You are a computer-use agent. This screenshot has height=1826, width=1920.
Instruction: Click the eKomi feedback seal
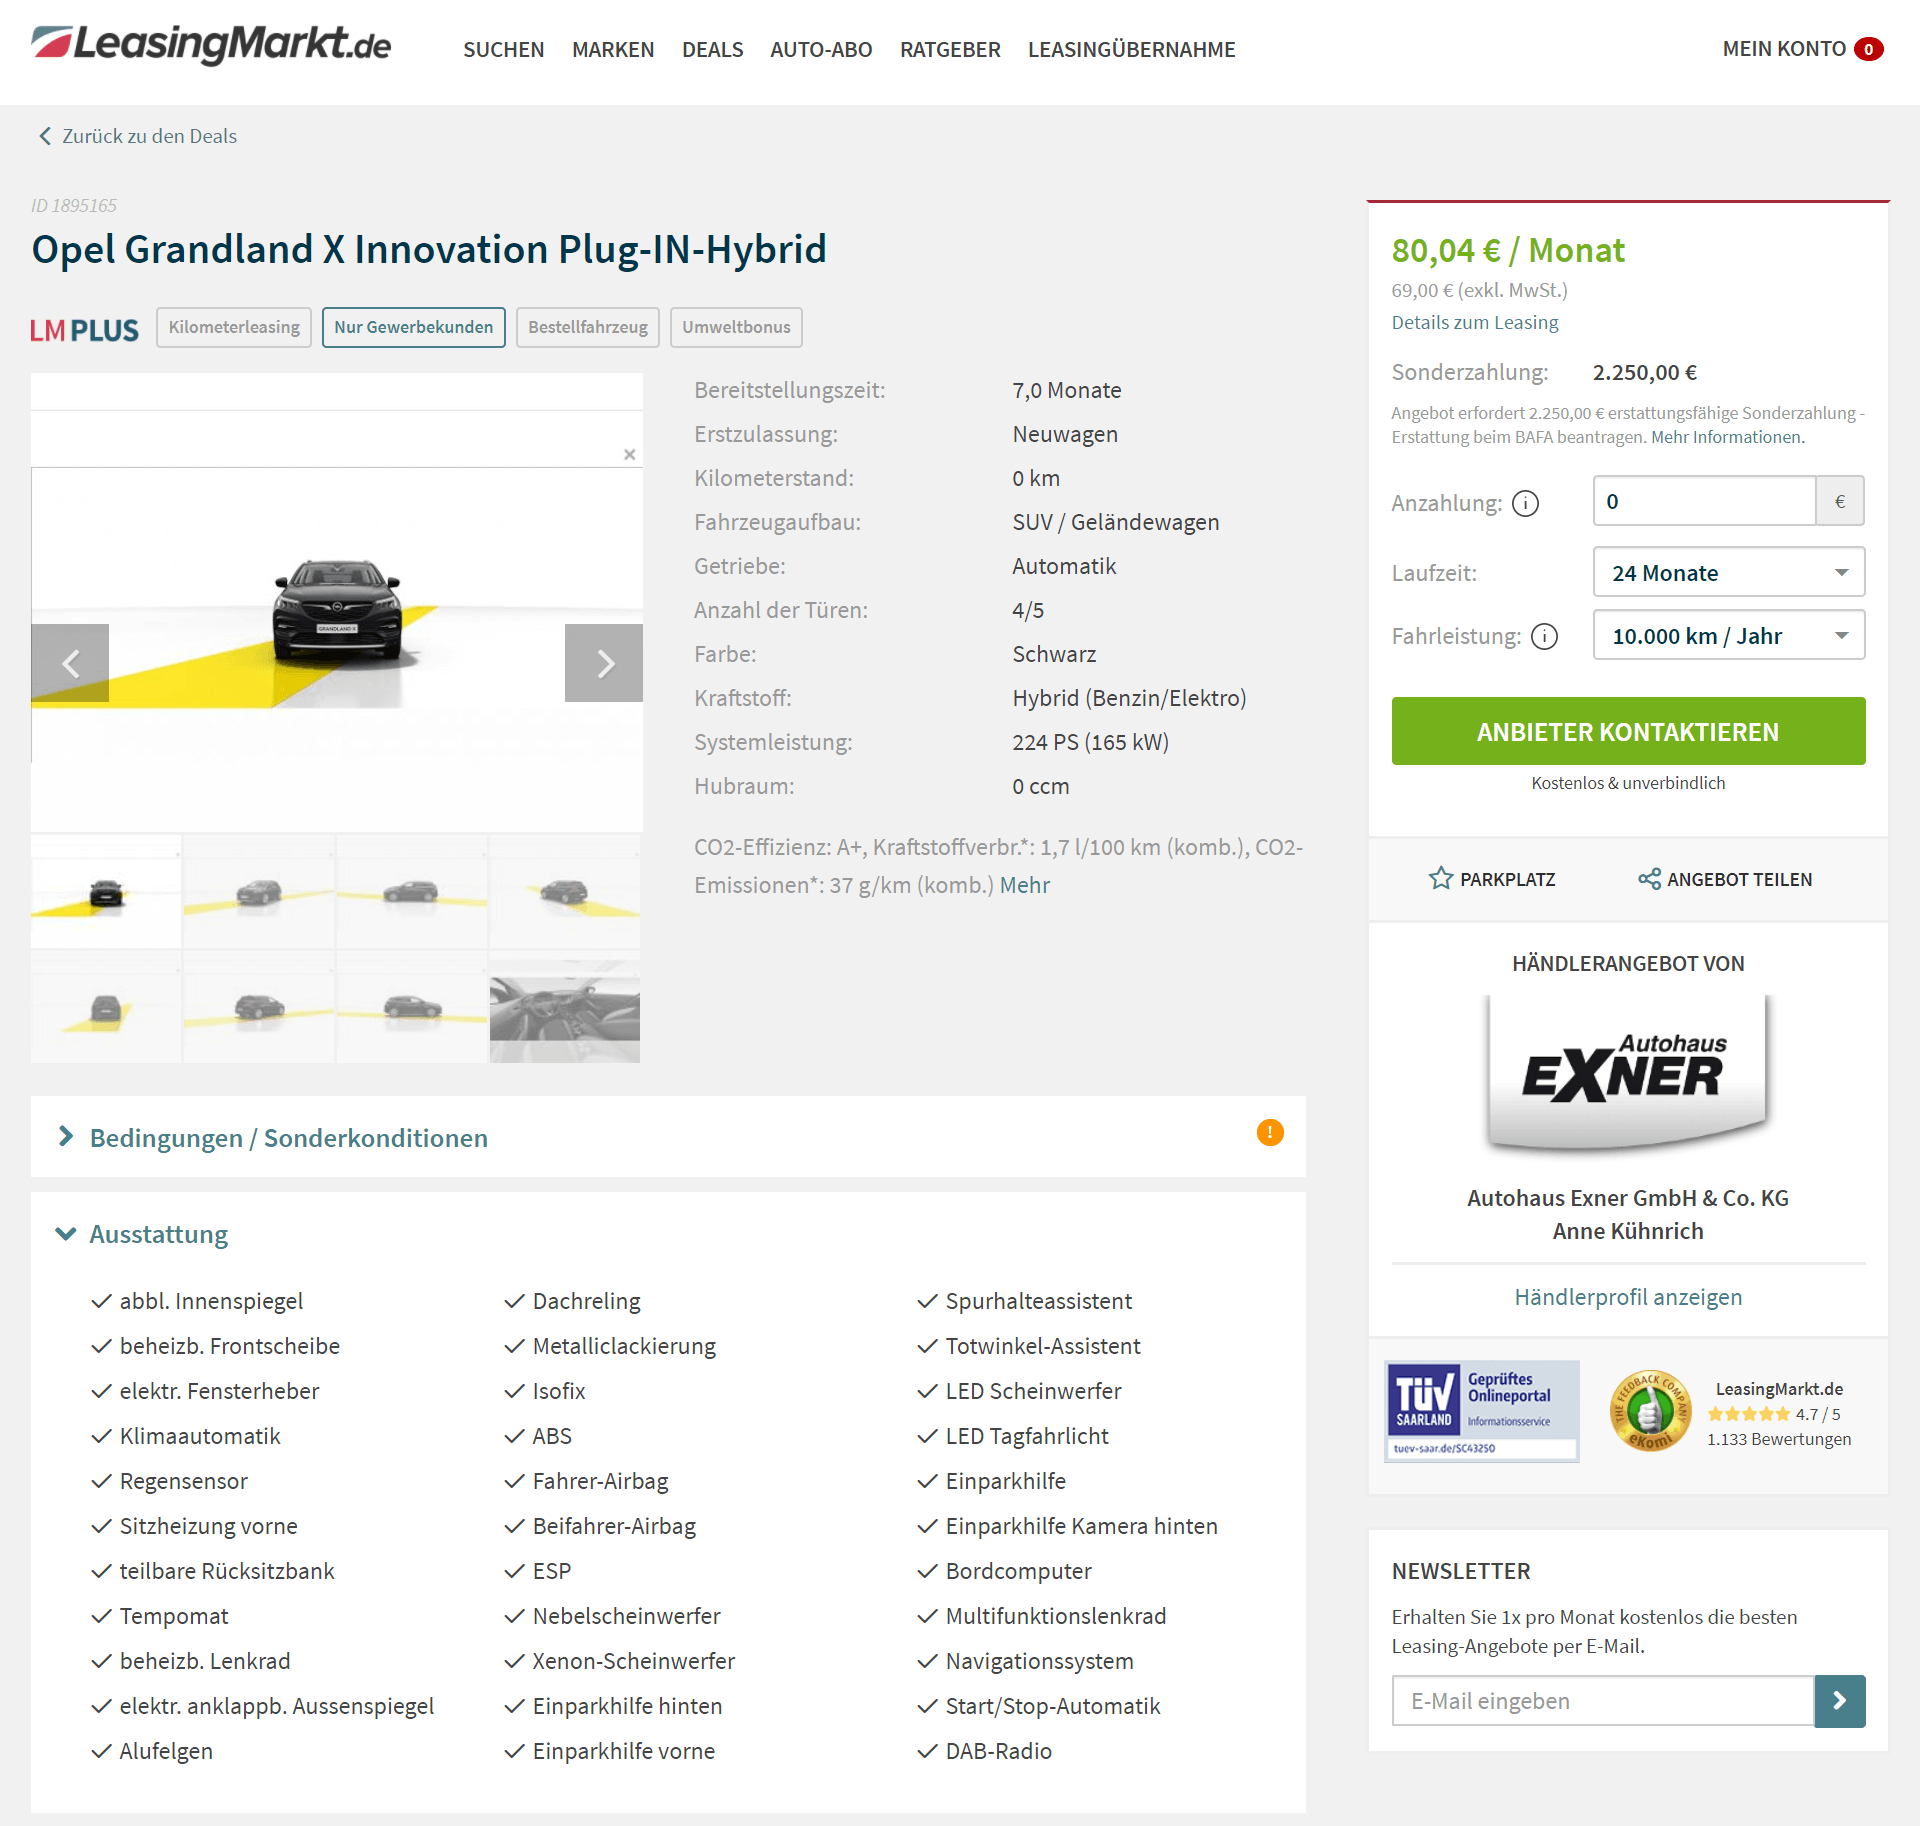(1650, 1411)
